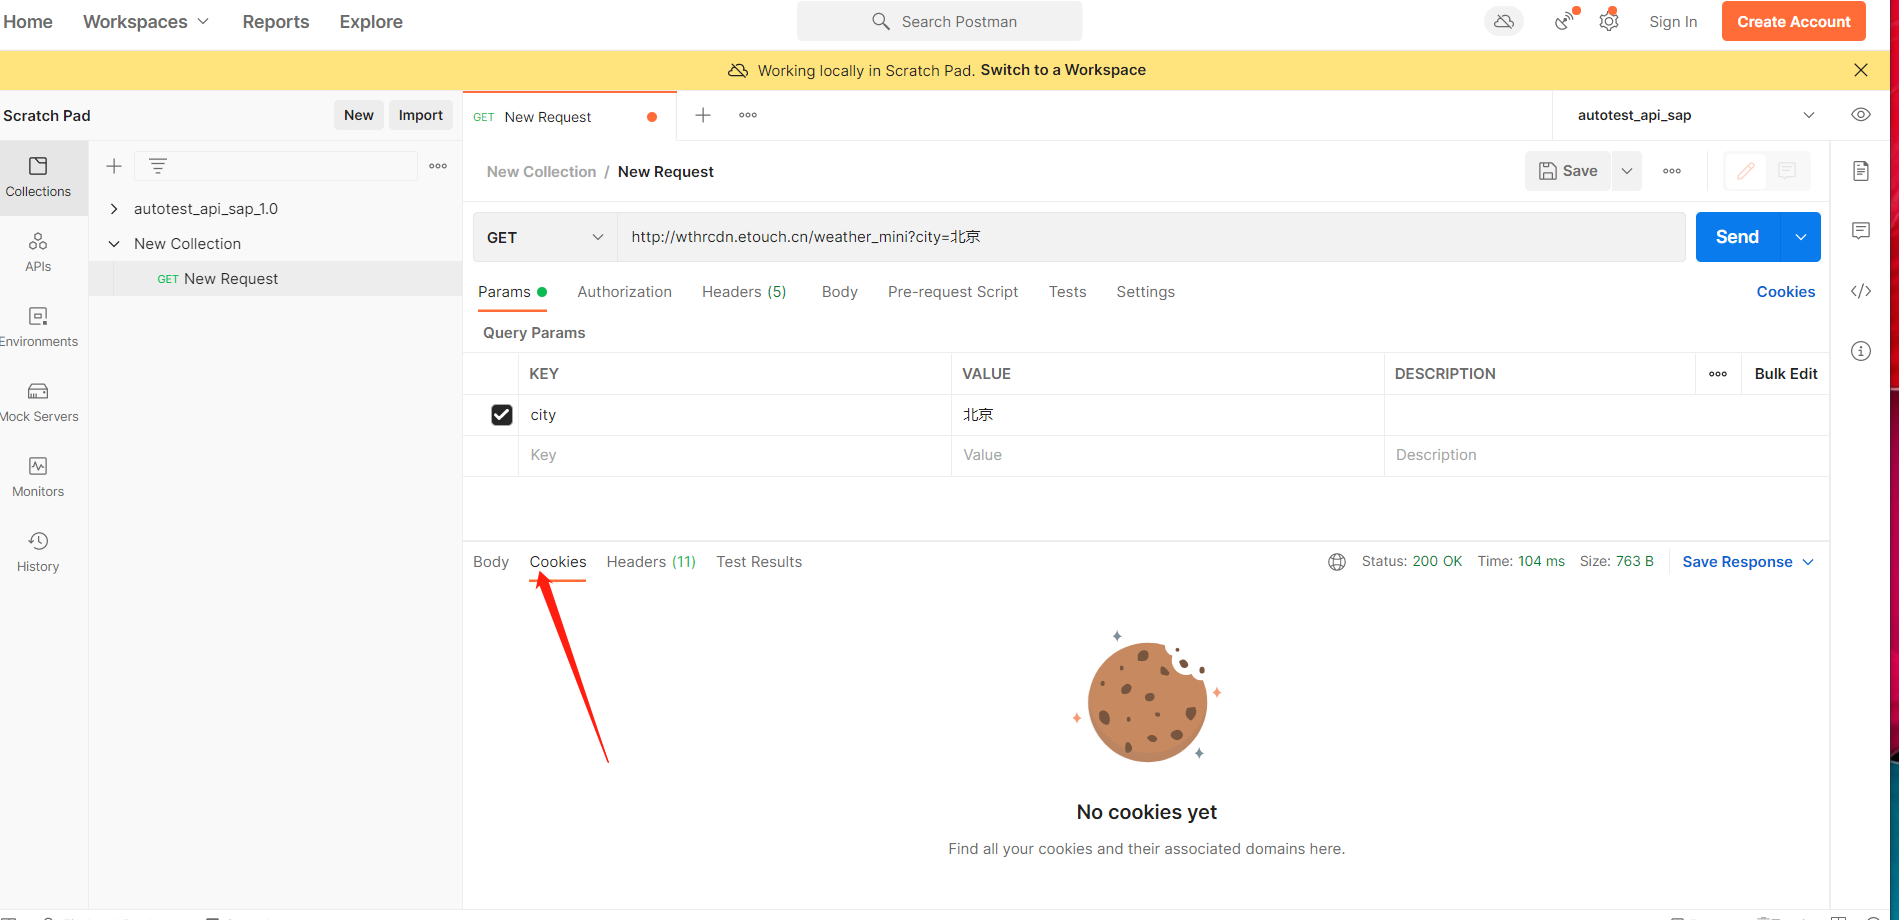Open collections sidebar more options menu
Viewport: 1899px width, 920px height.
pyautogui.click(x=438, y=166)
